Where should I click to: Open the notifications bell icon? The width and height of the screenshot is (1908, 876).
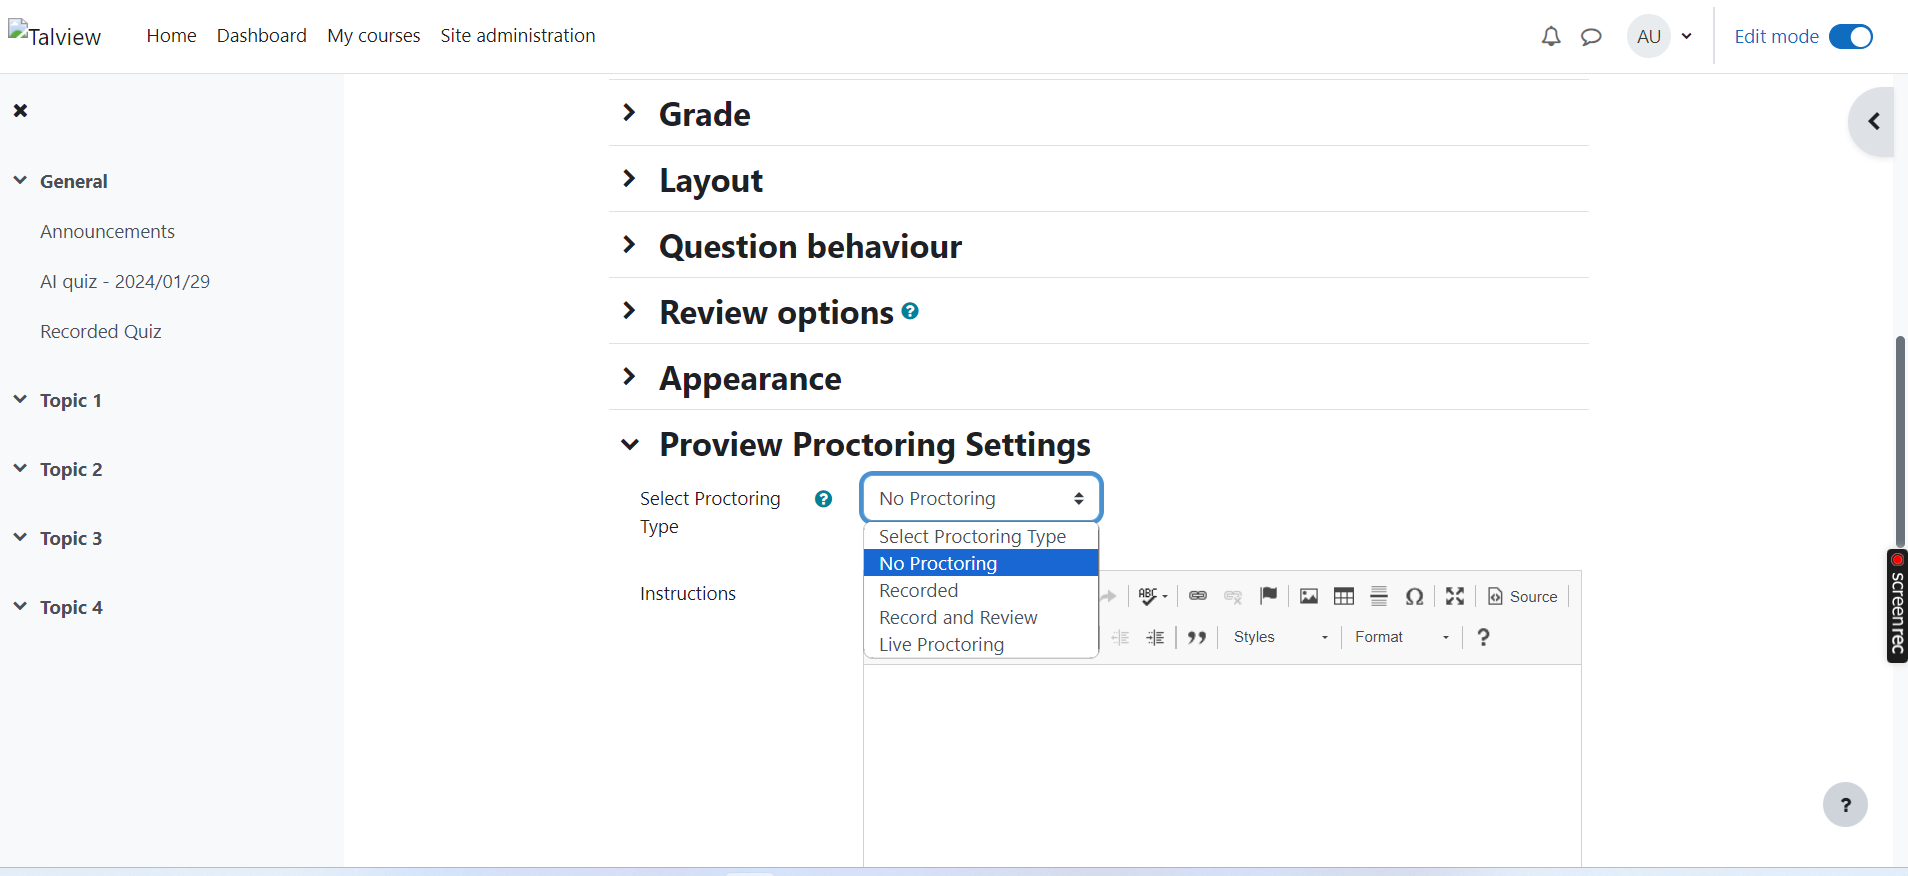coord(1551,37)
